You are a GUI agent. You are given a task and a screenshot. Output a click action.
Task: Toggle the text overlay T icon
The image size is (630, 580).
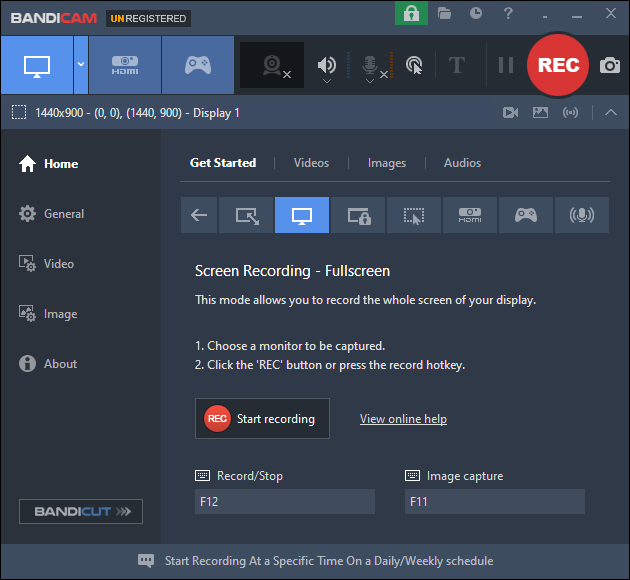457,65
